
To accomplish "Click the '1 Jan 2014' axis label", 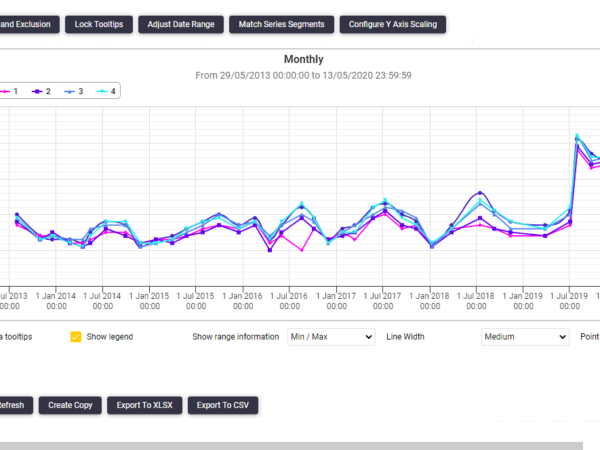I will click(x=56, y=301).
